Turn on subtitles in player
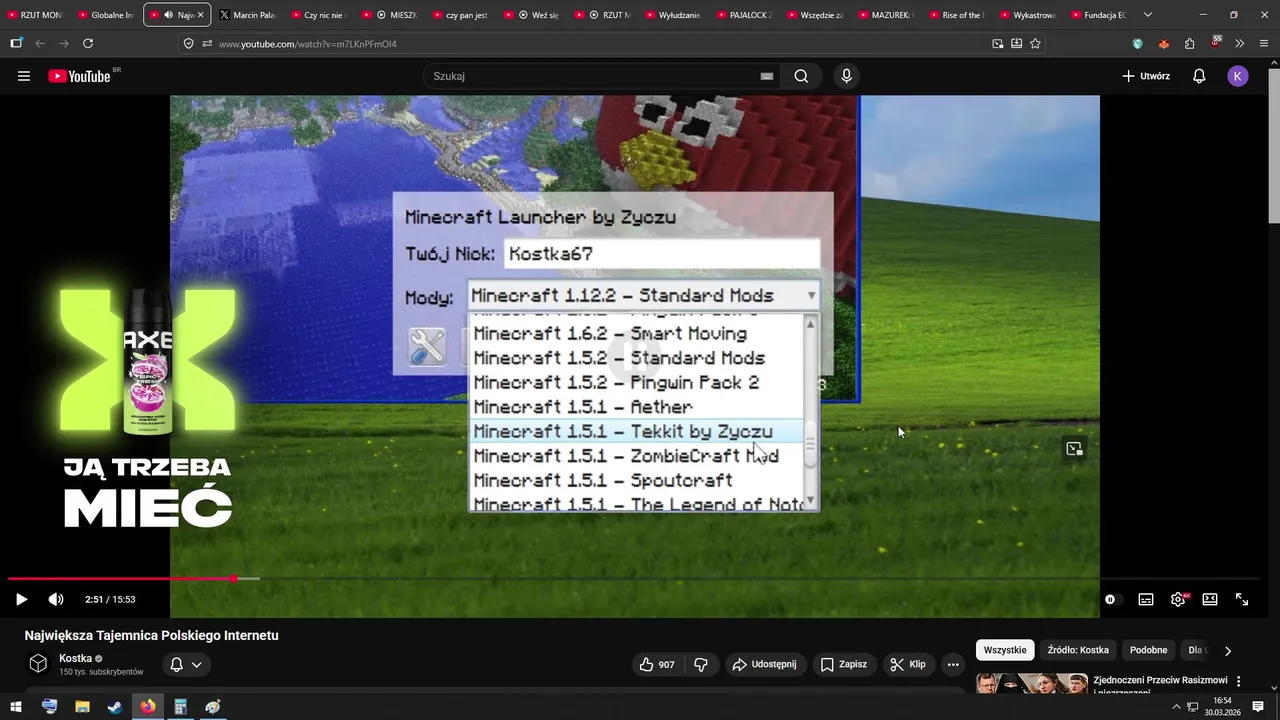 [x=1146, y=599]
